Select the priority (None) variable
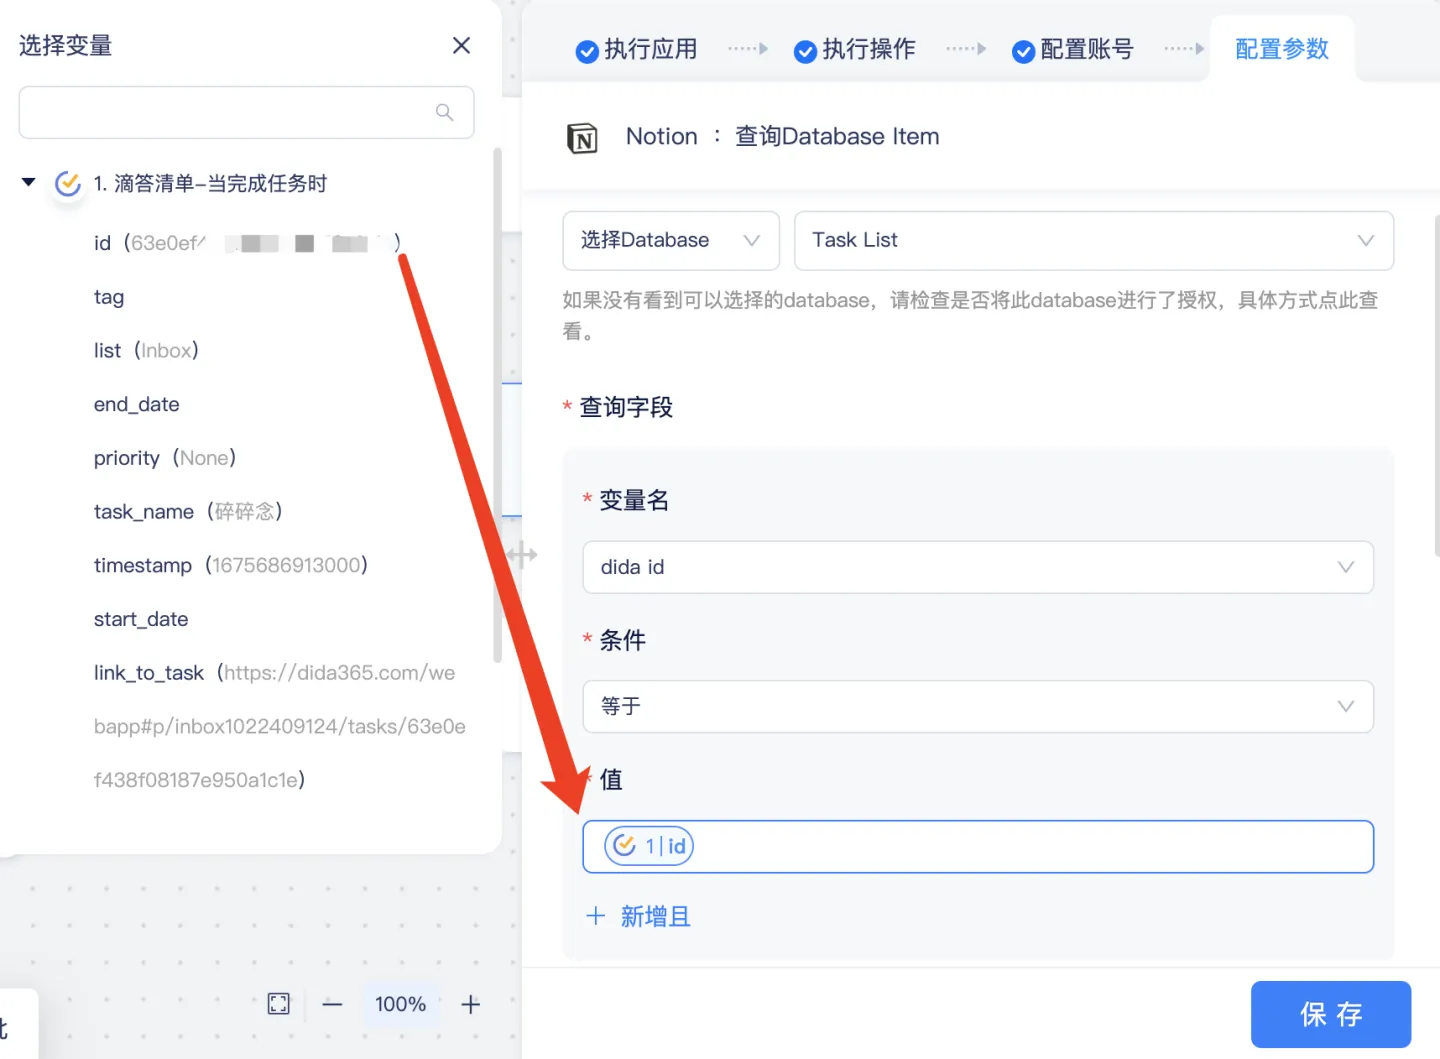Screen dimensions: 1440x1059 (x=165, y=458)
